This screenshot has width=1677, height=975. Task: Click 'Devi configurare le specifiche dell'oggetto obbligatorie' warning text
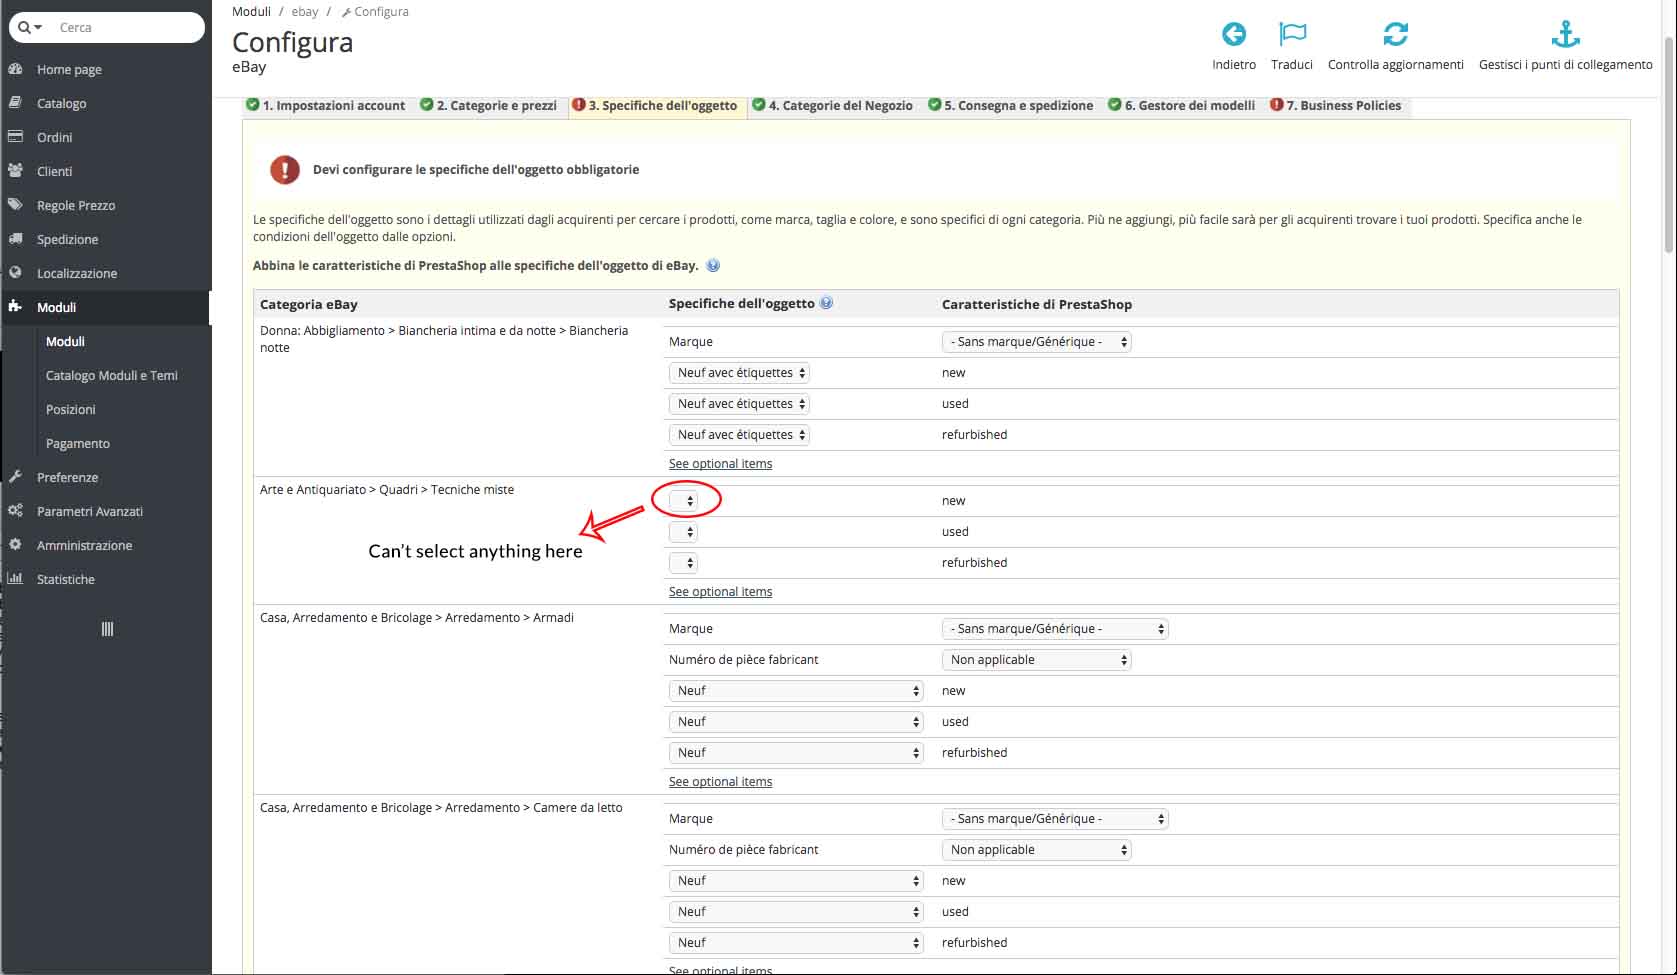pyautogui.click(x=476, y=170)
